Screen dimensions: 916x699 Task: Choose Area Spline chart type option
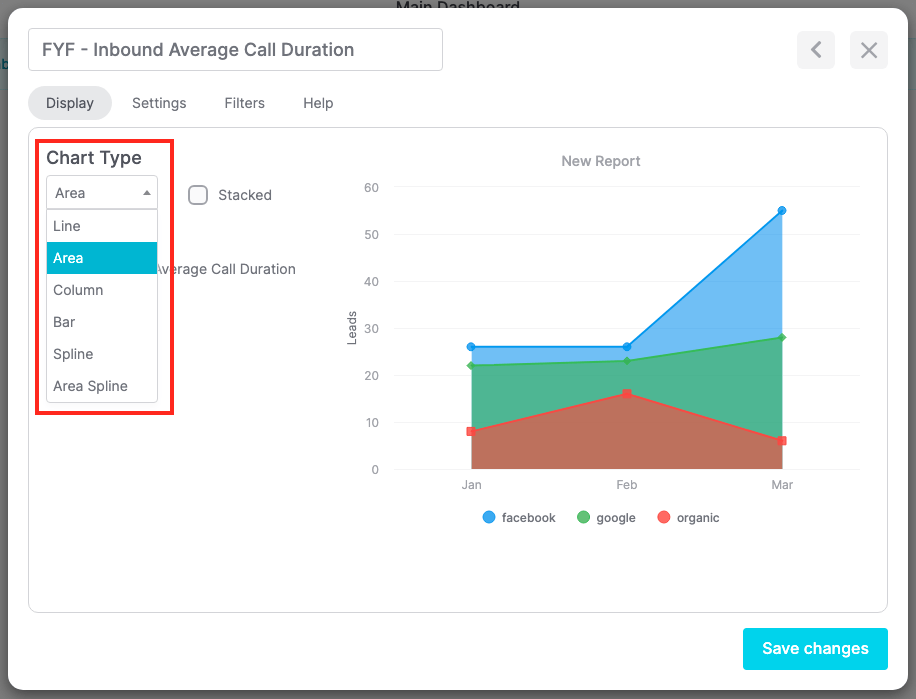pyautogui.click(x=102, y=387)
